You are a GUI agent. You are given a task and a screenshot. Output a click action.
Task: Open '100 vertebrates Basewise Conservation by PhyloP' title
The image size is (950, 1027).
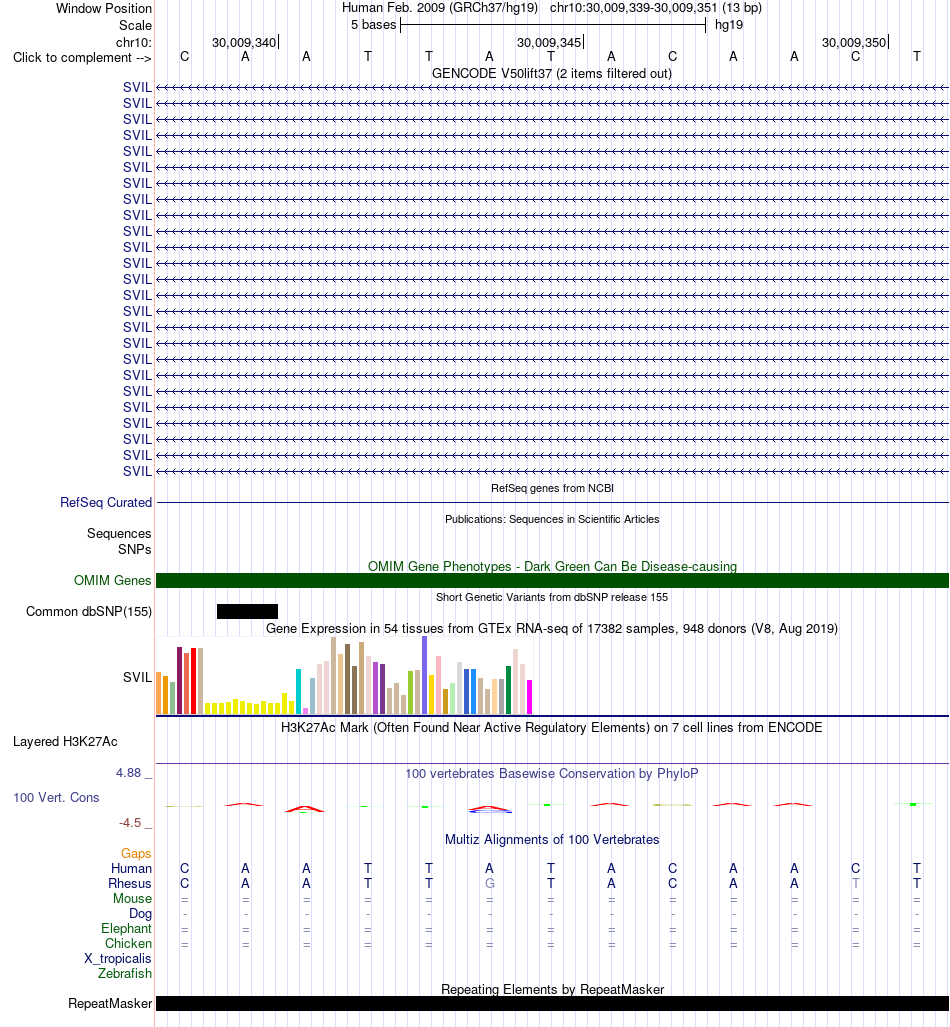point(552,773)
